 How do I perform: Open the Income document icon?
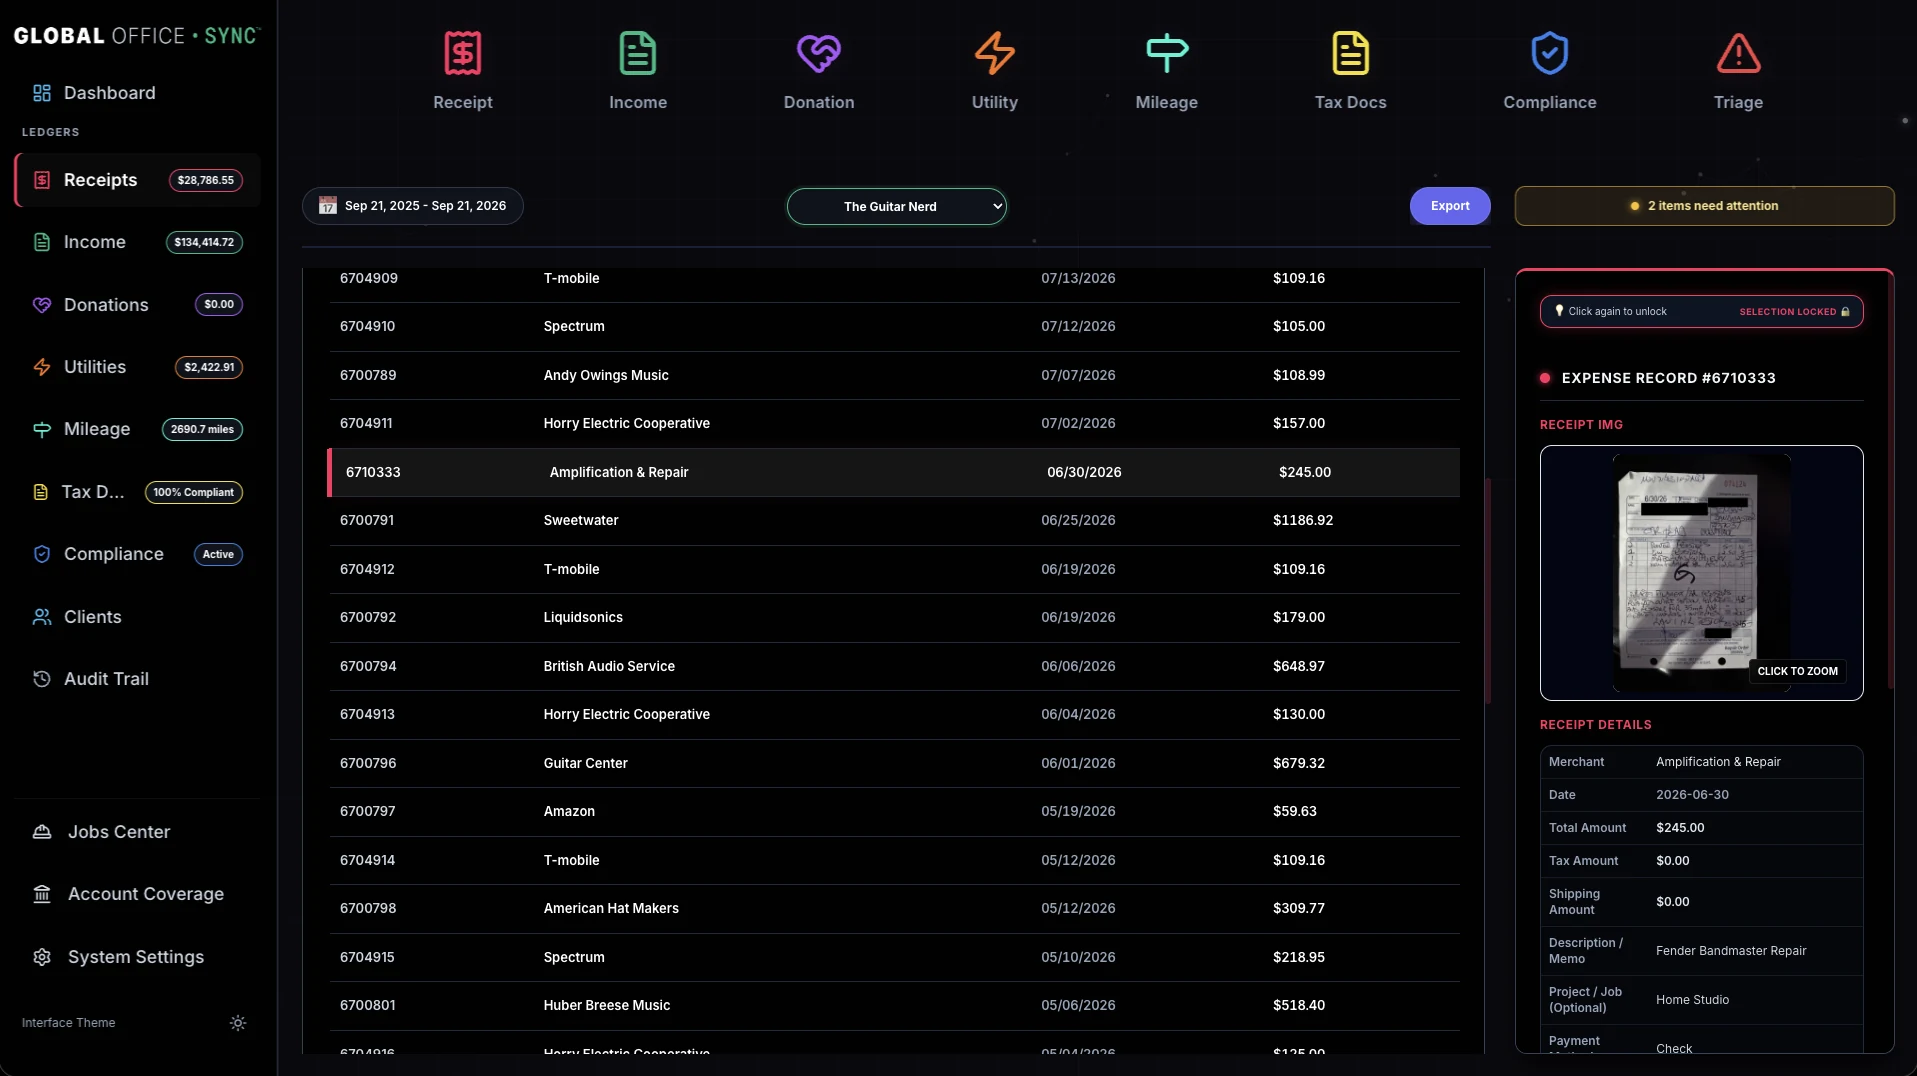click(x=637, y=53)
